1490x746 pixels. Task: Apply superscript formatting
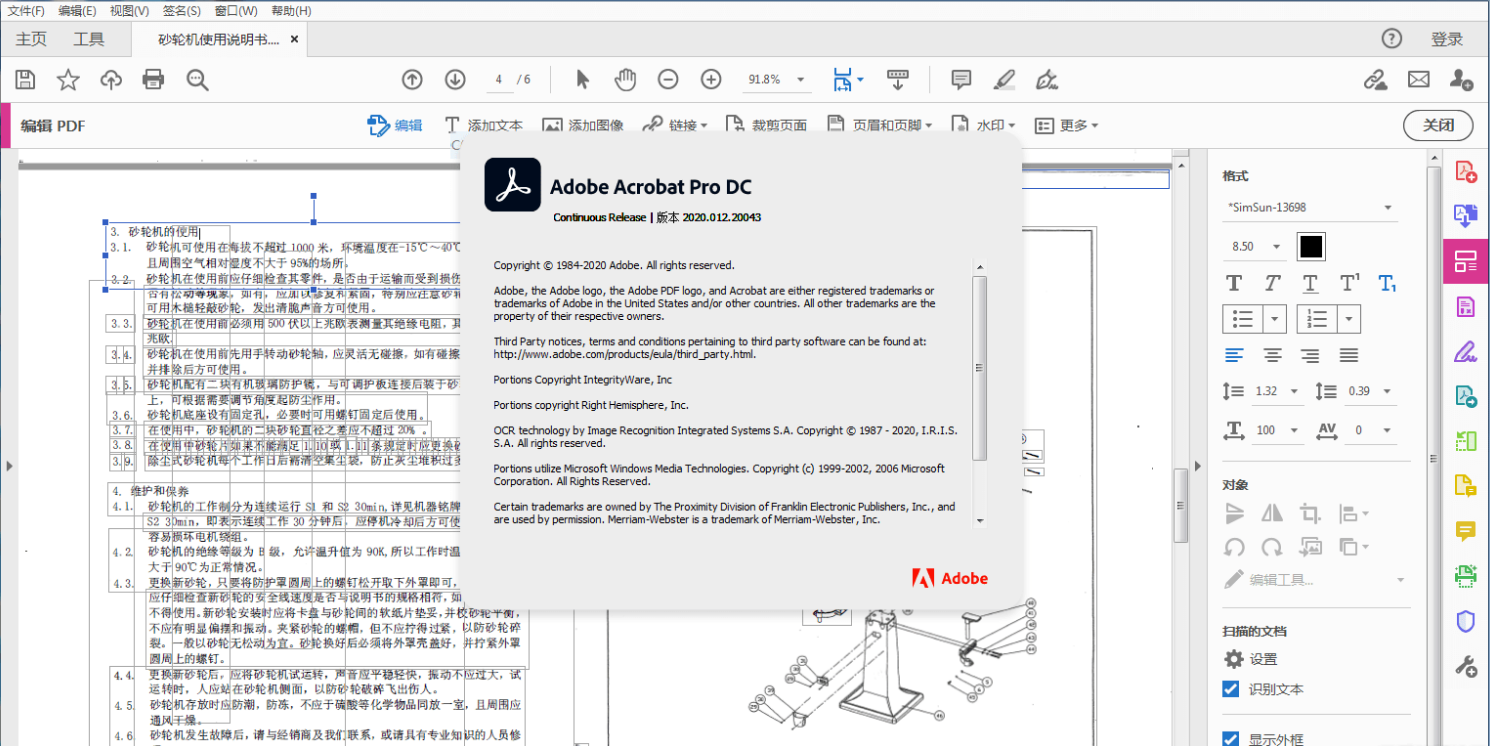coord(1349,283)
